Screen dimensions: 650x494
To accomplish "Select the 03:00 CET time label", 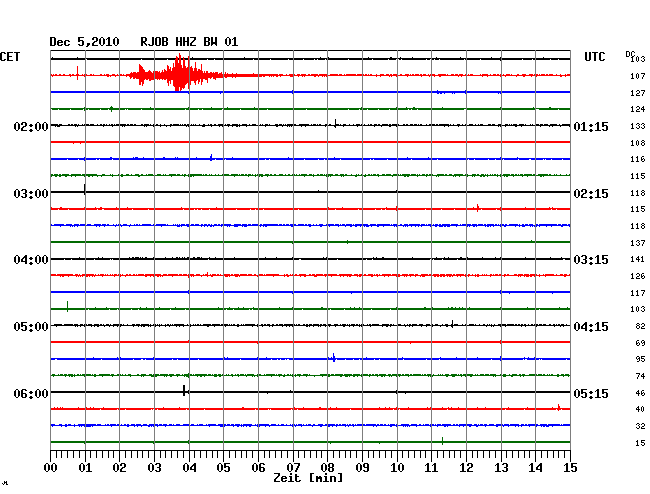I will coord(31,194).
